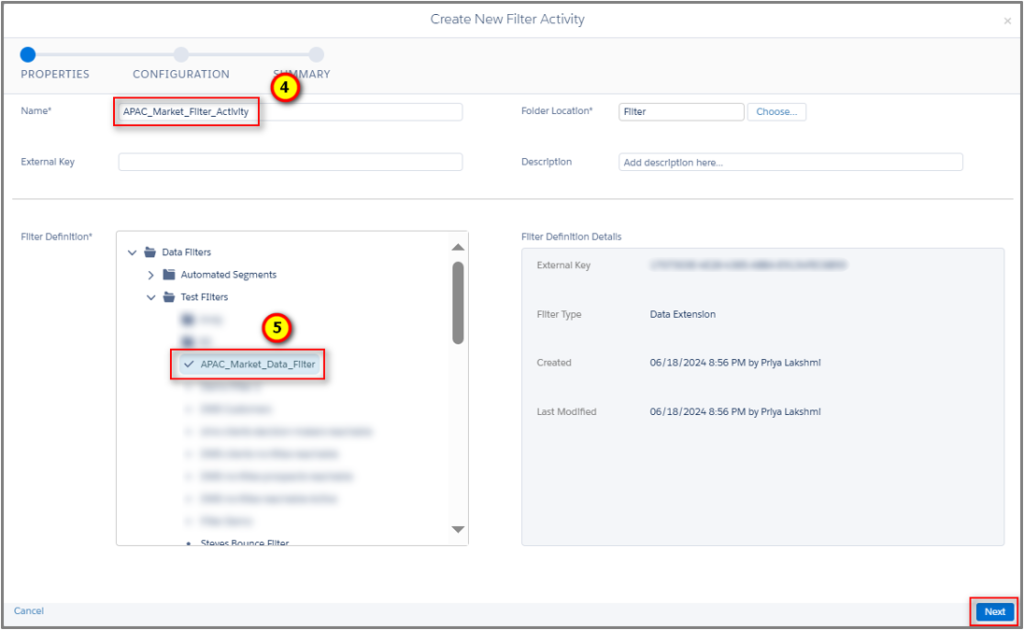Close the Create New Filter Activity dialog
Screen dimensions: 1024x630
pyautogui.click(x=1007, y=21)
